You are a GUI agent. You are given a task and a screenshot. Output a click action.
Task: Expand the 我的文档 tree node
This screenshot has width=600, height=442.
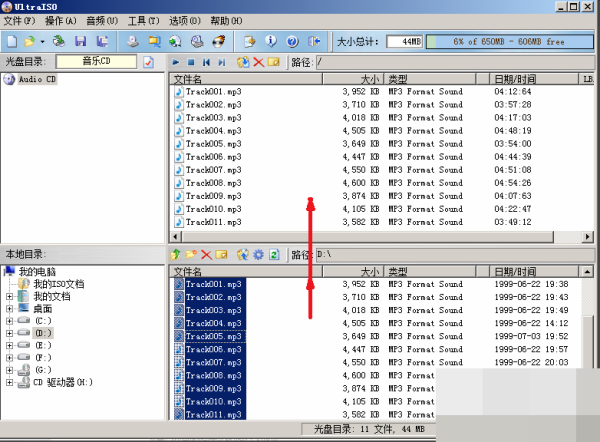tap(10, 297)
